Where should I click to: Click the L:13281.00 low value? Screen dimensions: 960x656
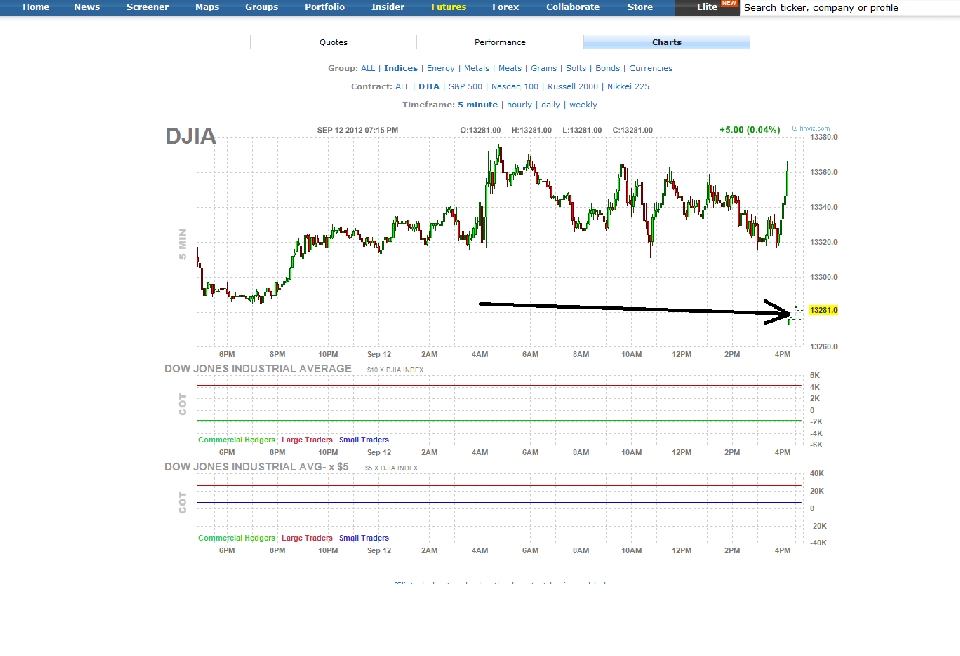tap(582, 130)
